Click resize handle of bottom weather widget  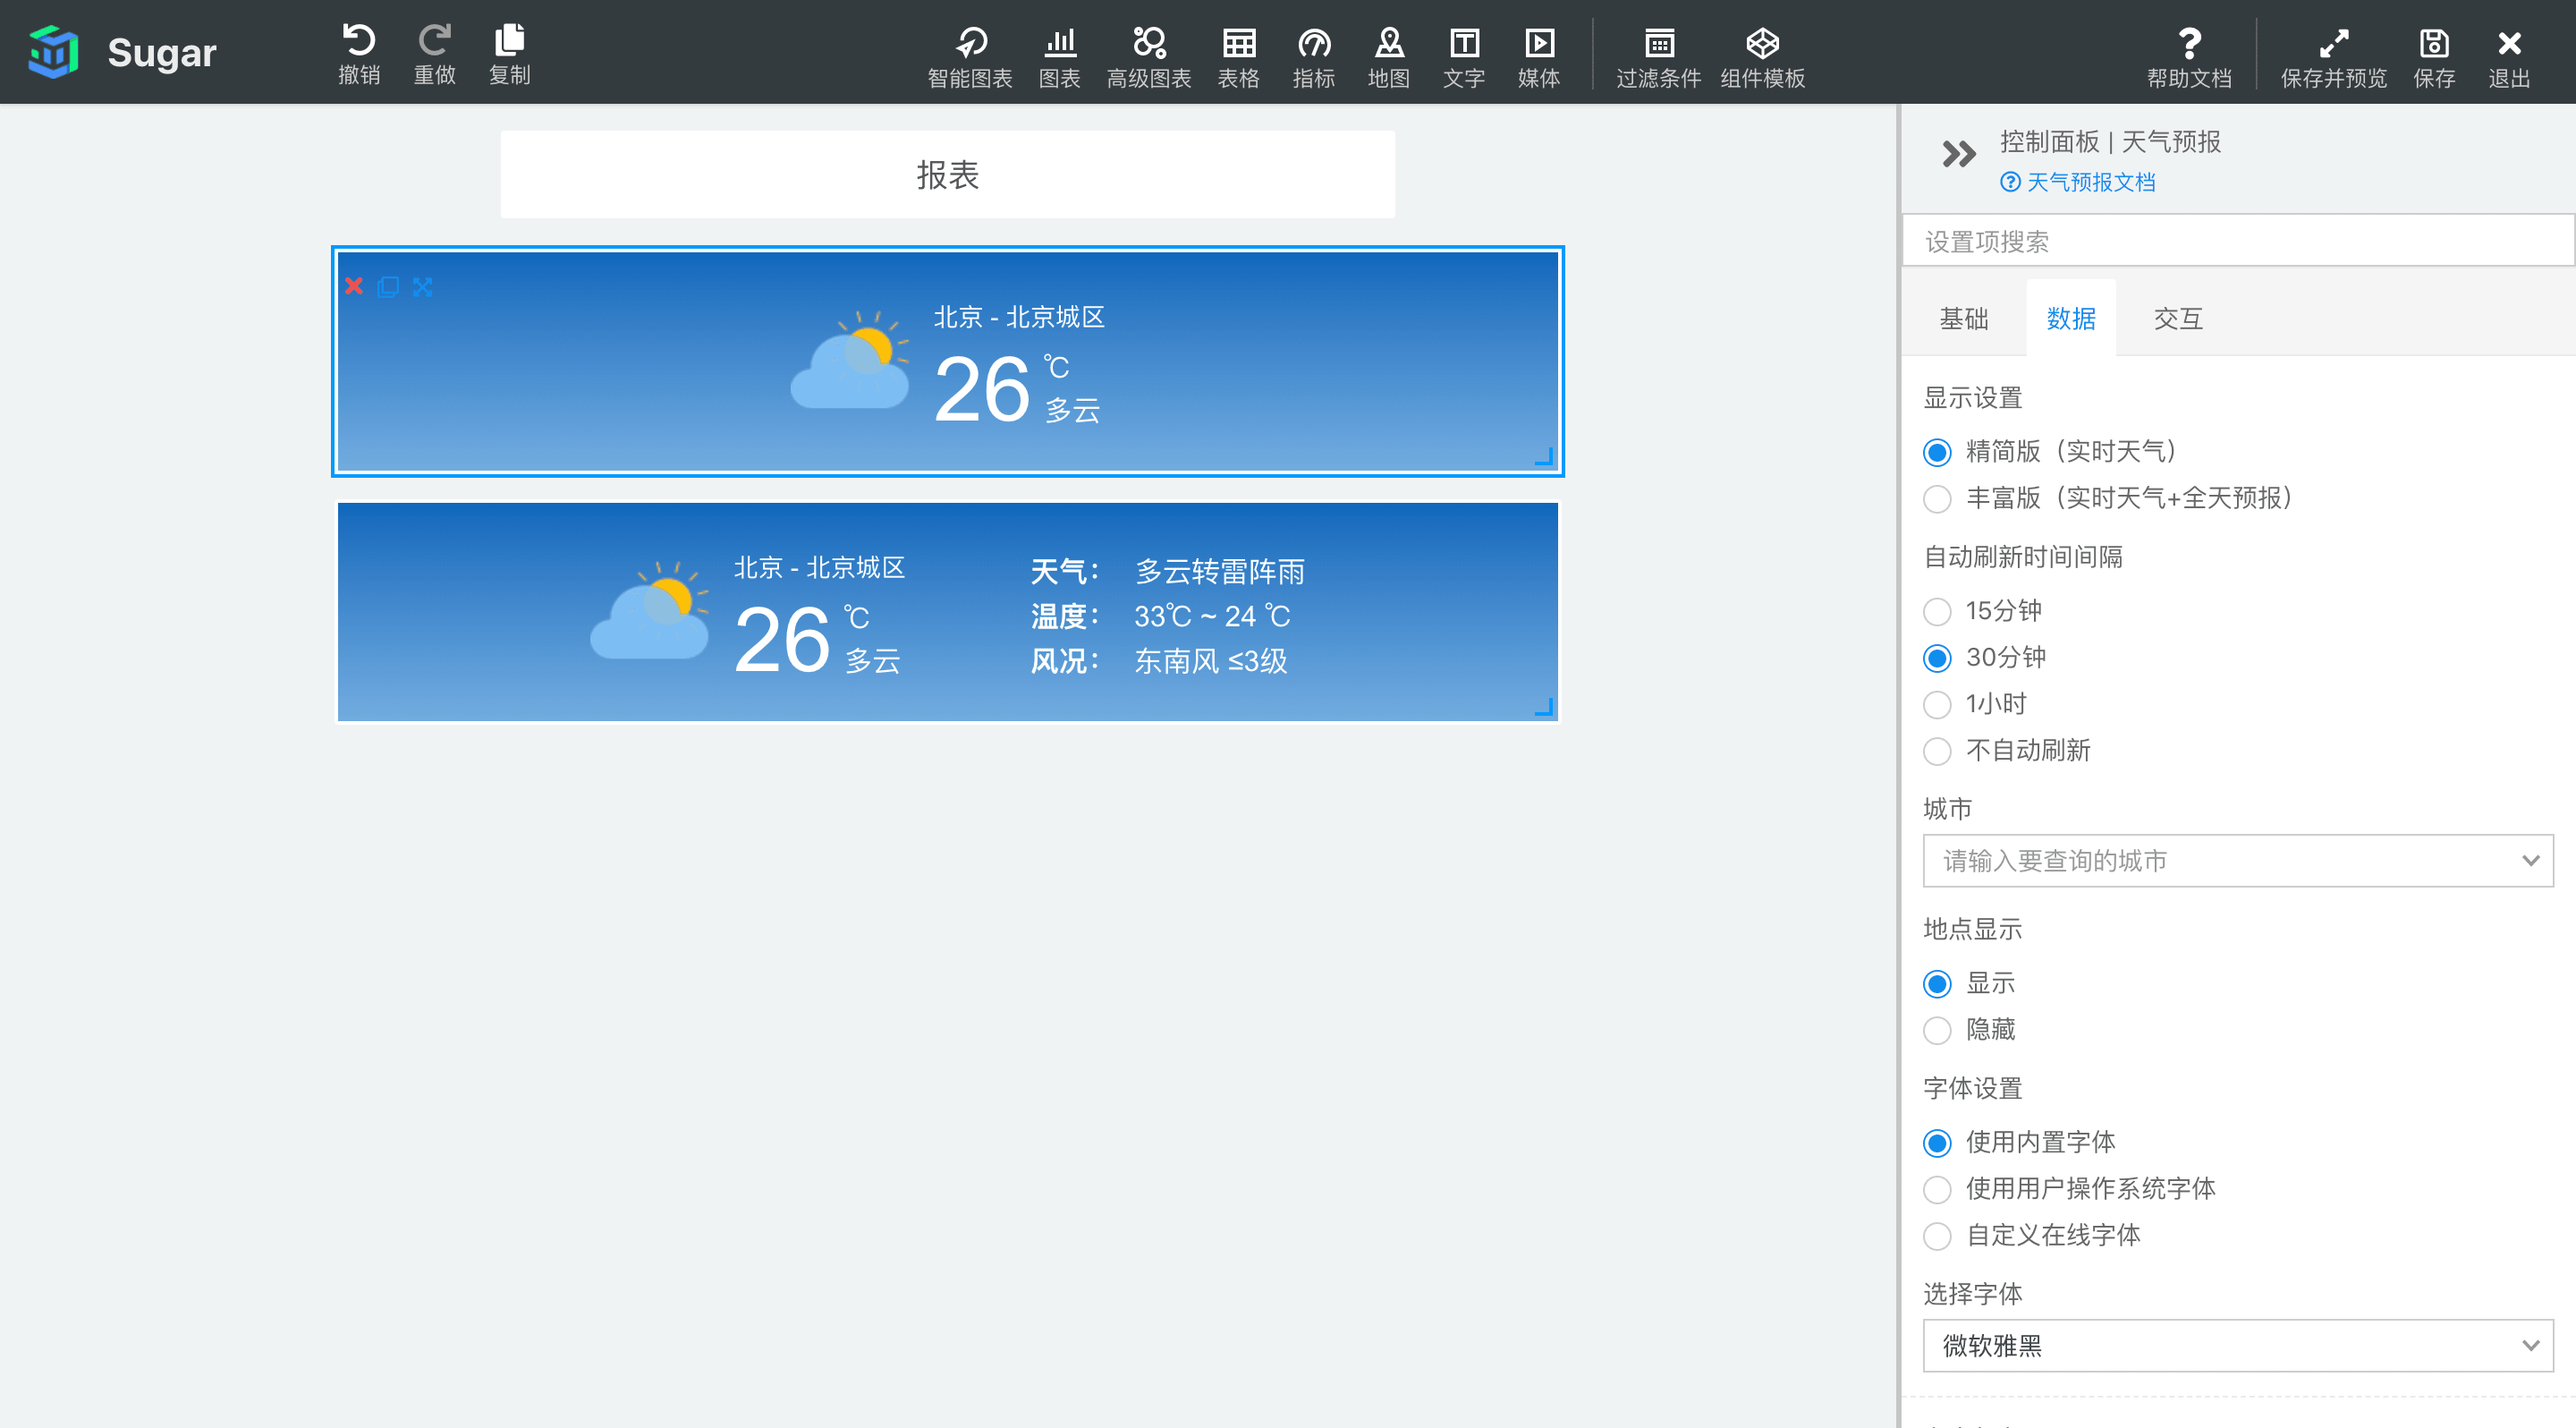coord(1545,707)
